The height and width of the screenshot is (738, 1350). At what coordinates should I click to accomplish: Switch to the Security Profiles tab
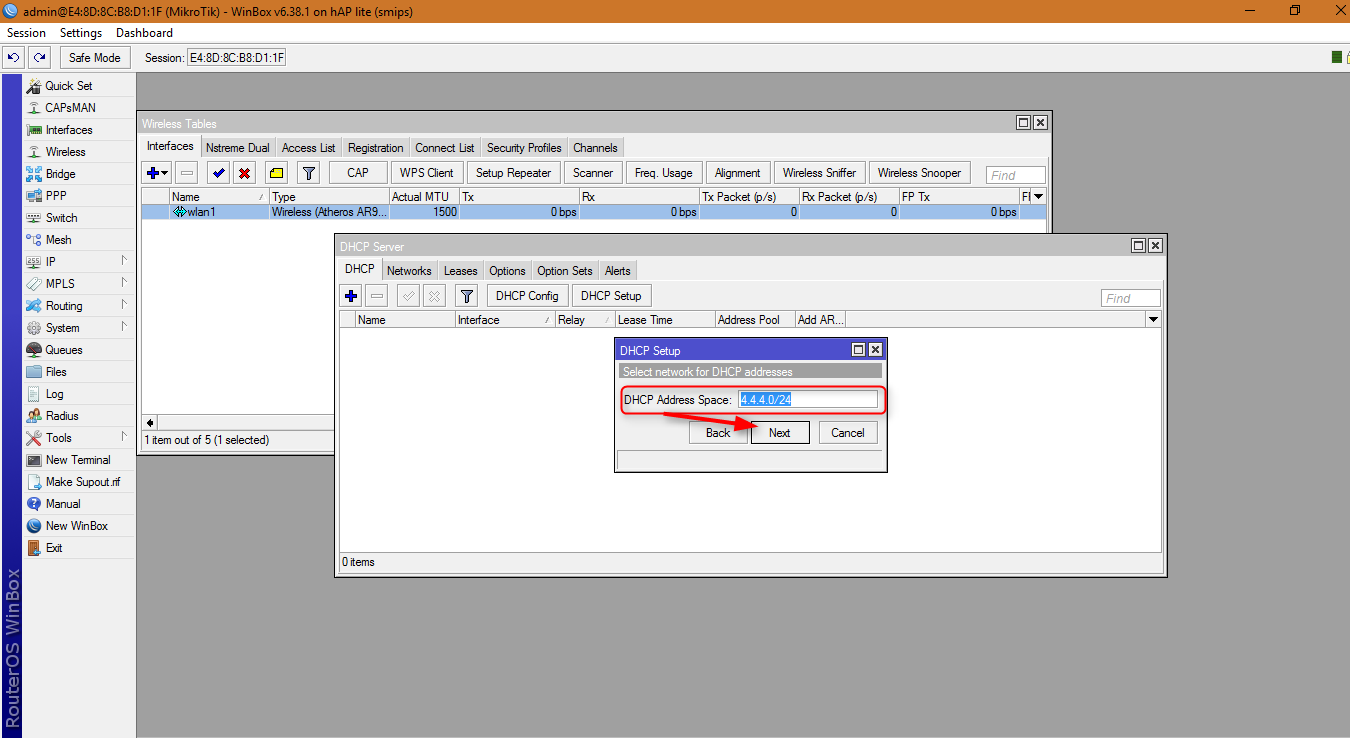tap(523, 147)
